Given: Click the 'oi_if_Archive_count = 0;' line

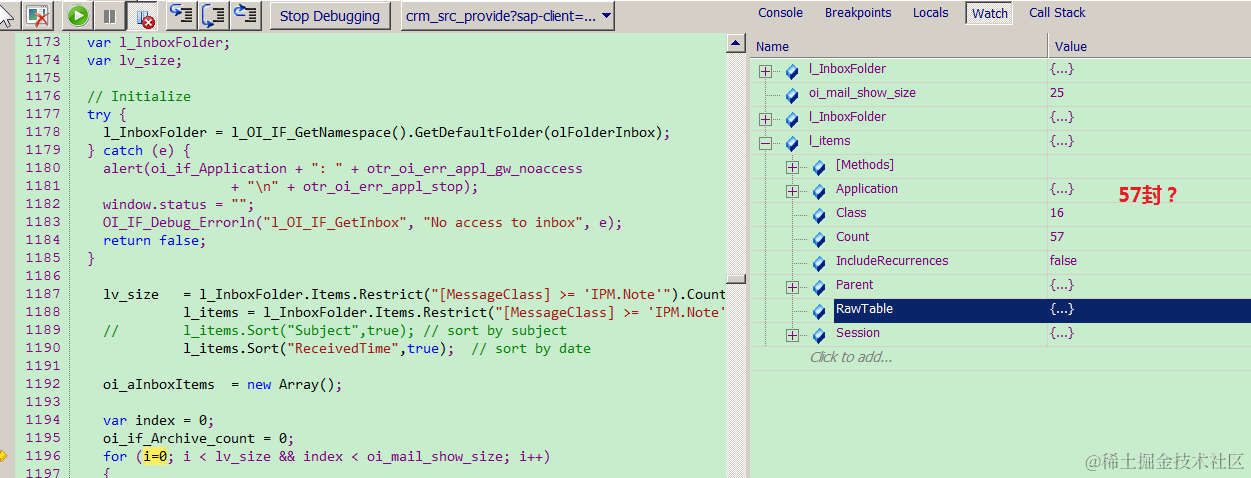Looking at the screenshot, I should (197, 438).
